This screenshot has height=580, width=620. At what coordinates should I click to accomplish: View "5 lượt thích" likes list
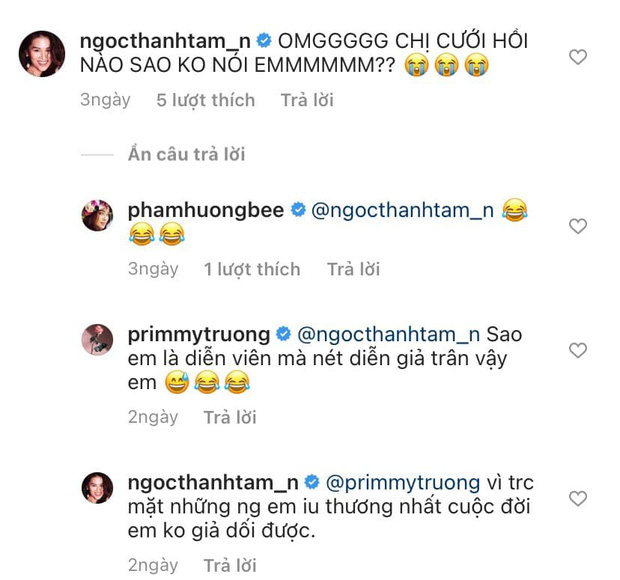[x=205, y=100]
